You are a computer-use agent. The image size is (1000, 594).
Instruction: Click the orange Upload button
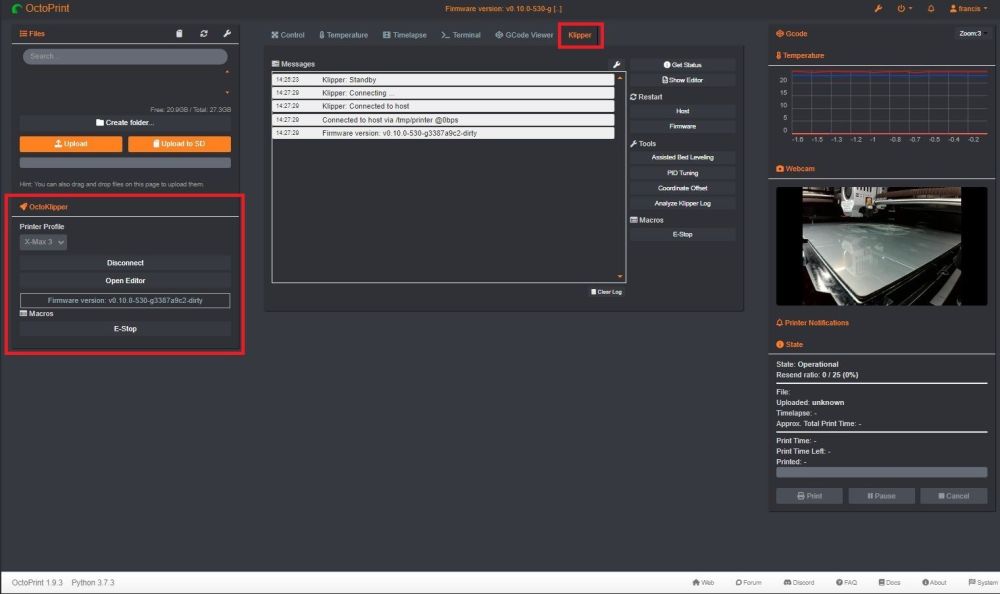tap(71, 144)
